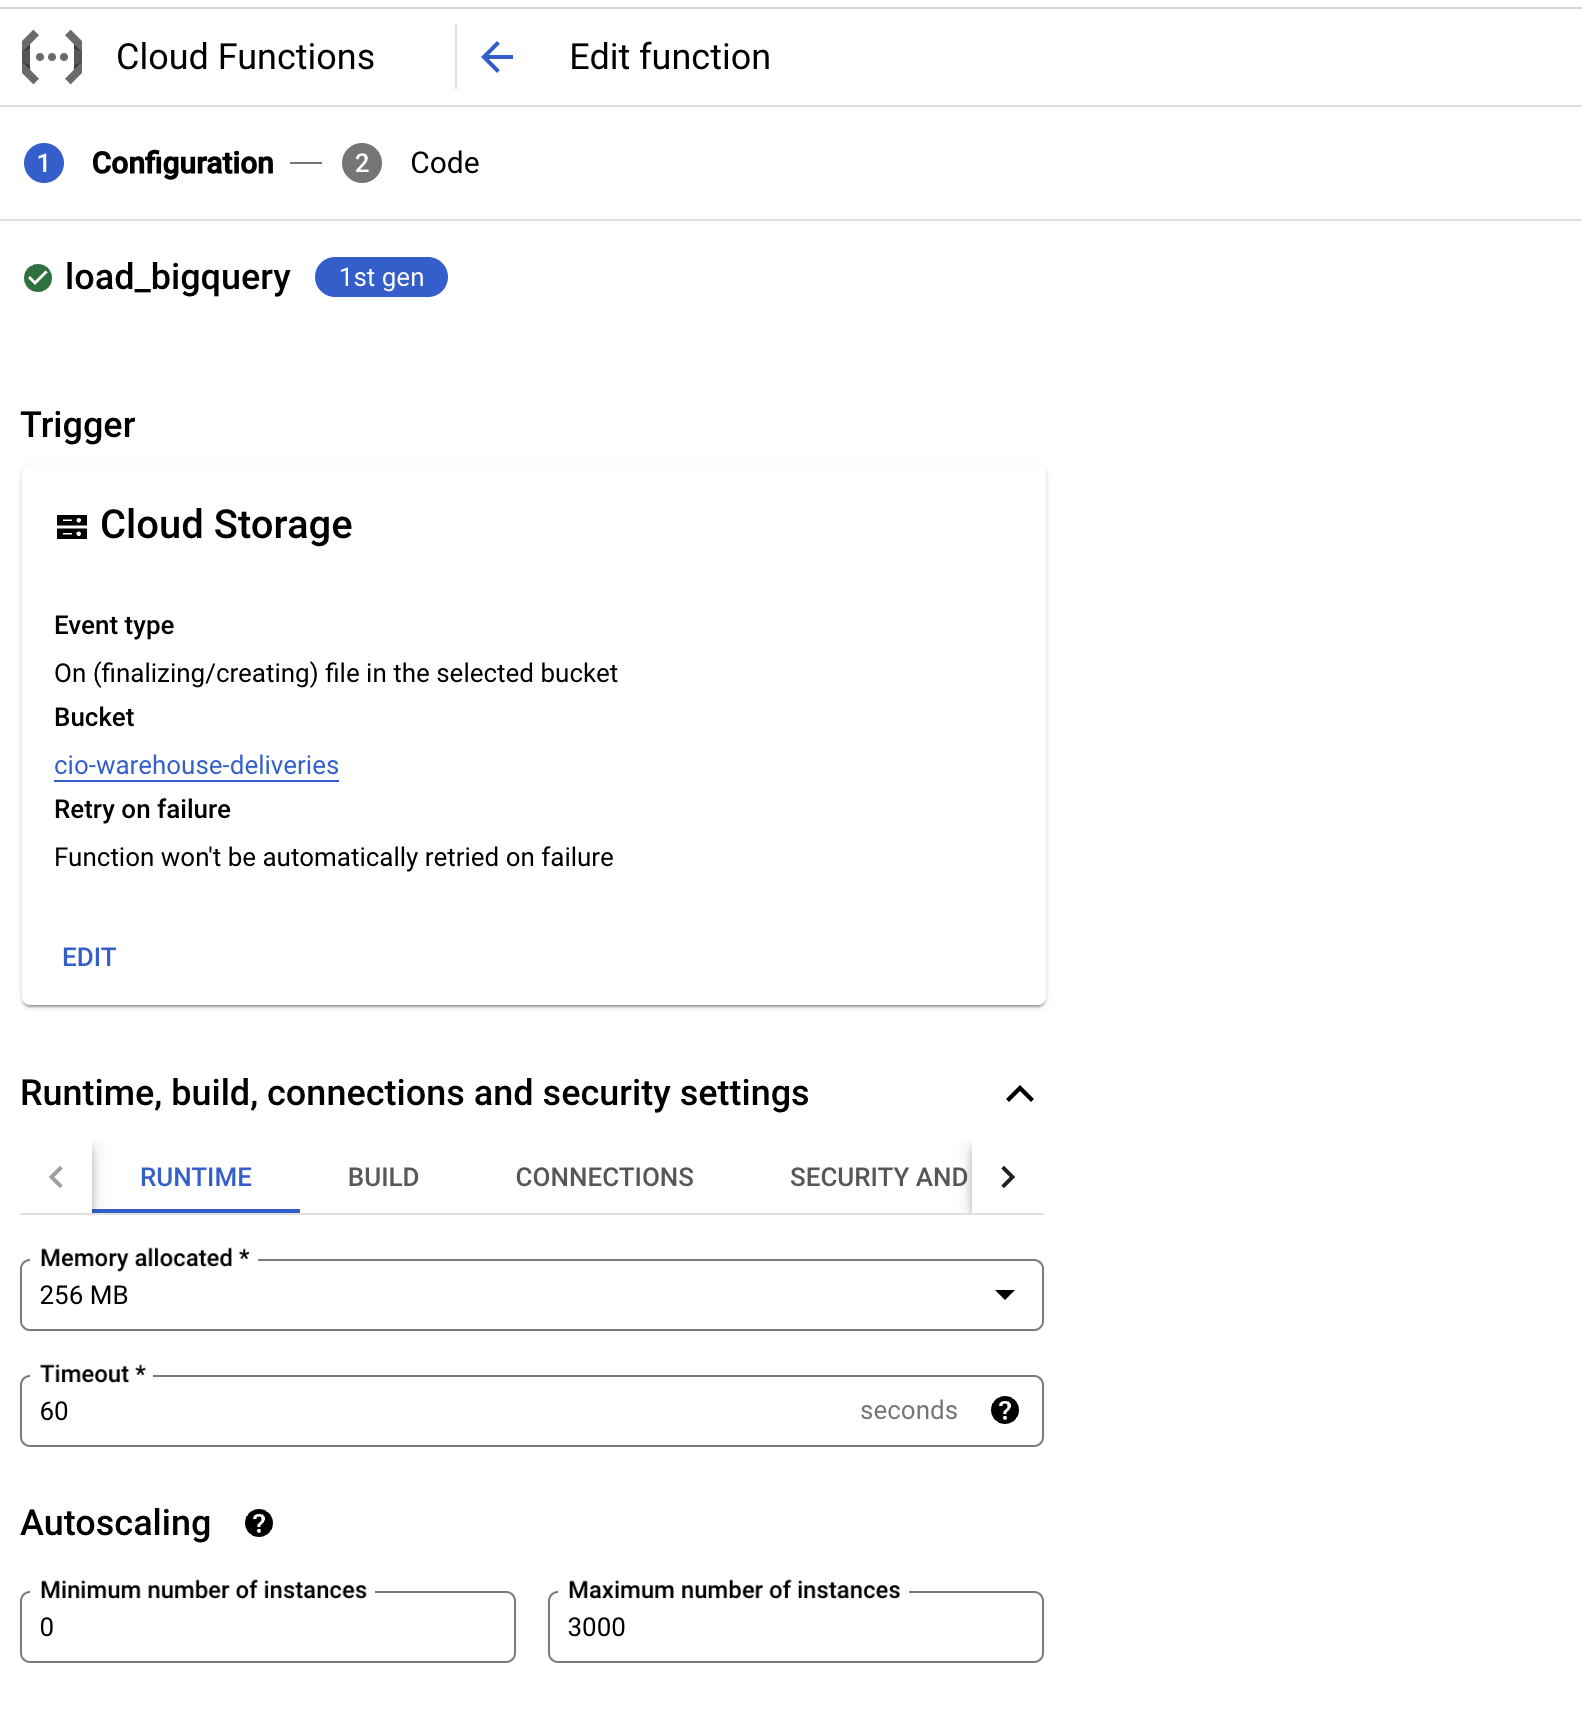The image size is (1582, 1716).
Task: Collapse the Runtime, build, connections settings section
Action: point(1019,1093)
